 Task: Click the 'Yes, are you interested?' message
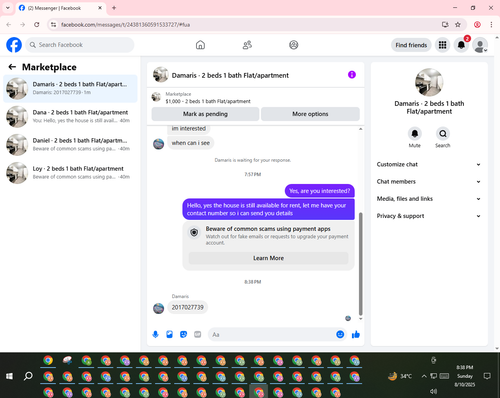[x=319, y=191]
